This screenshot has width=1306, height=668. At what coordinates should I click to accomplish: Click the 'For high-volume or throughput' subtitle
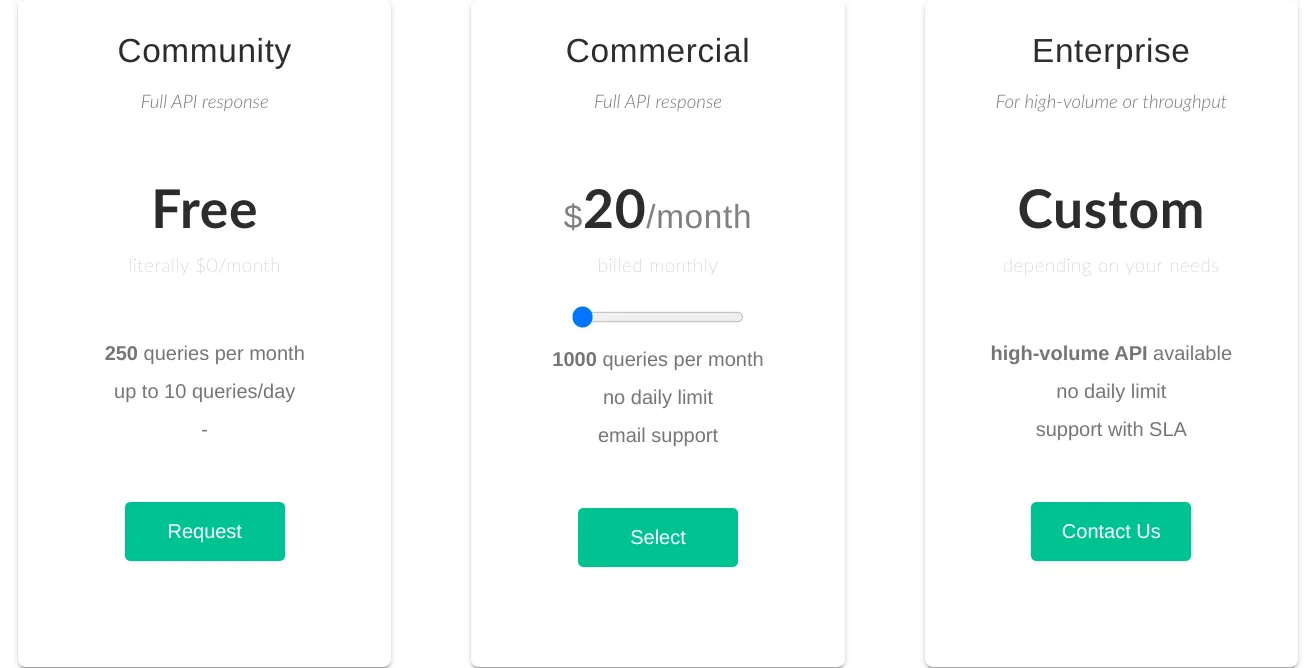click(1110, 101)
